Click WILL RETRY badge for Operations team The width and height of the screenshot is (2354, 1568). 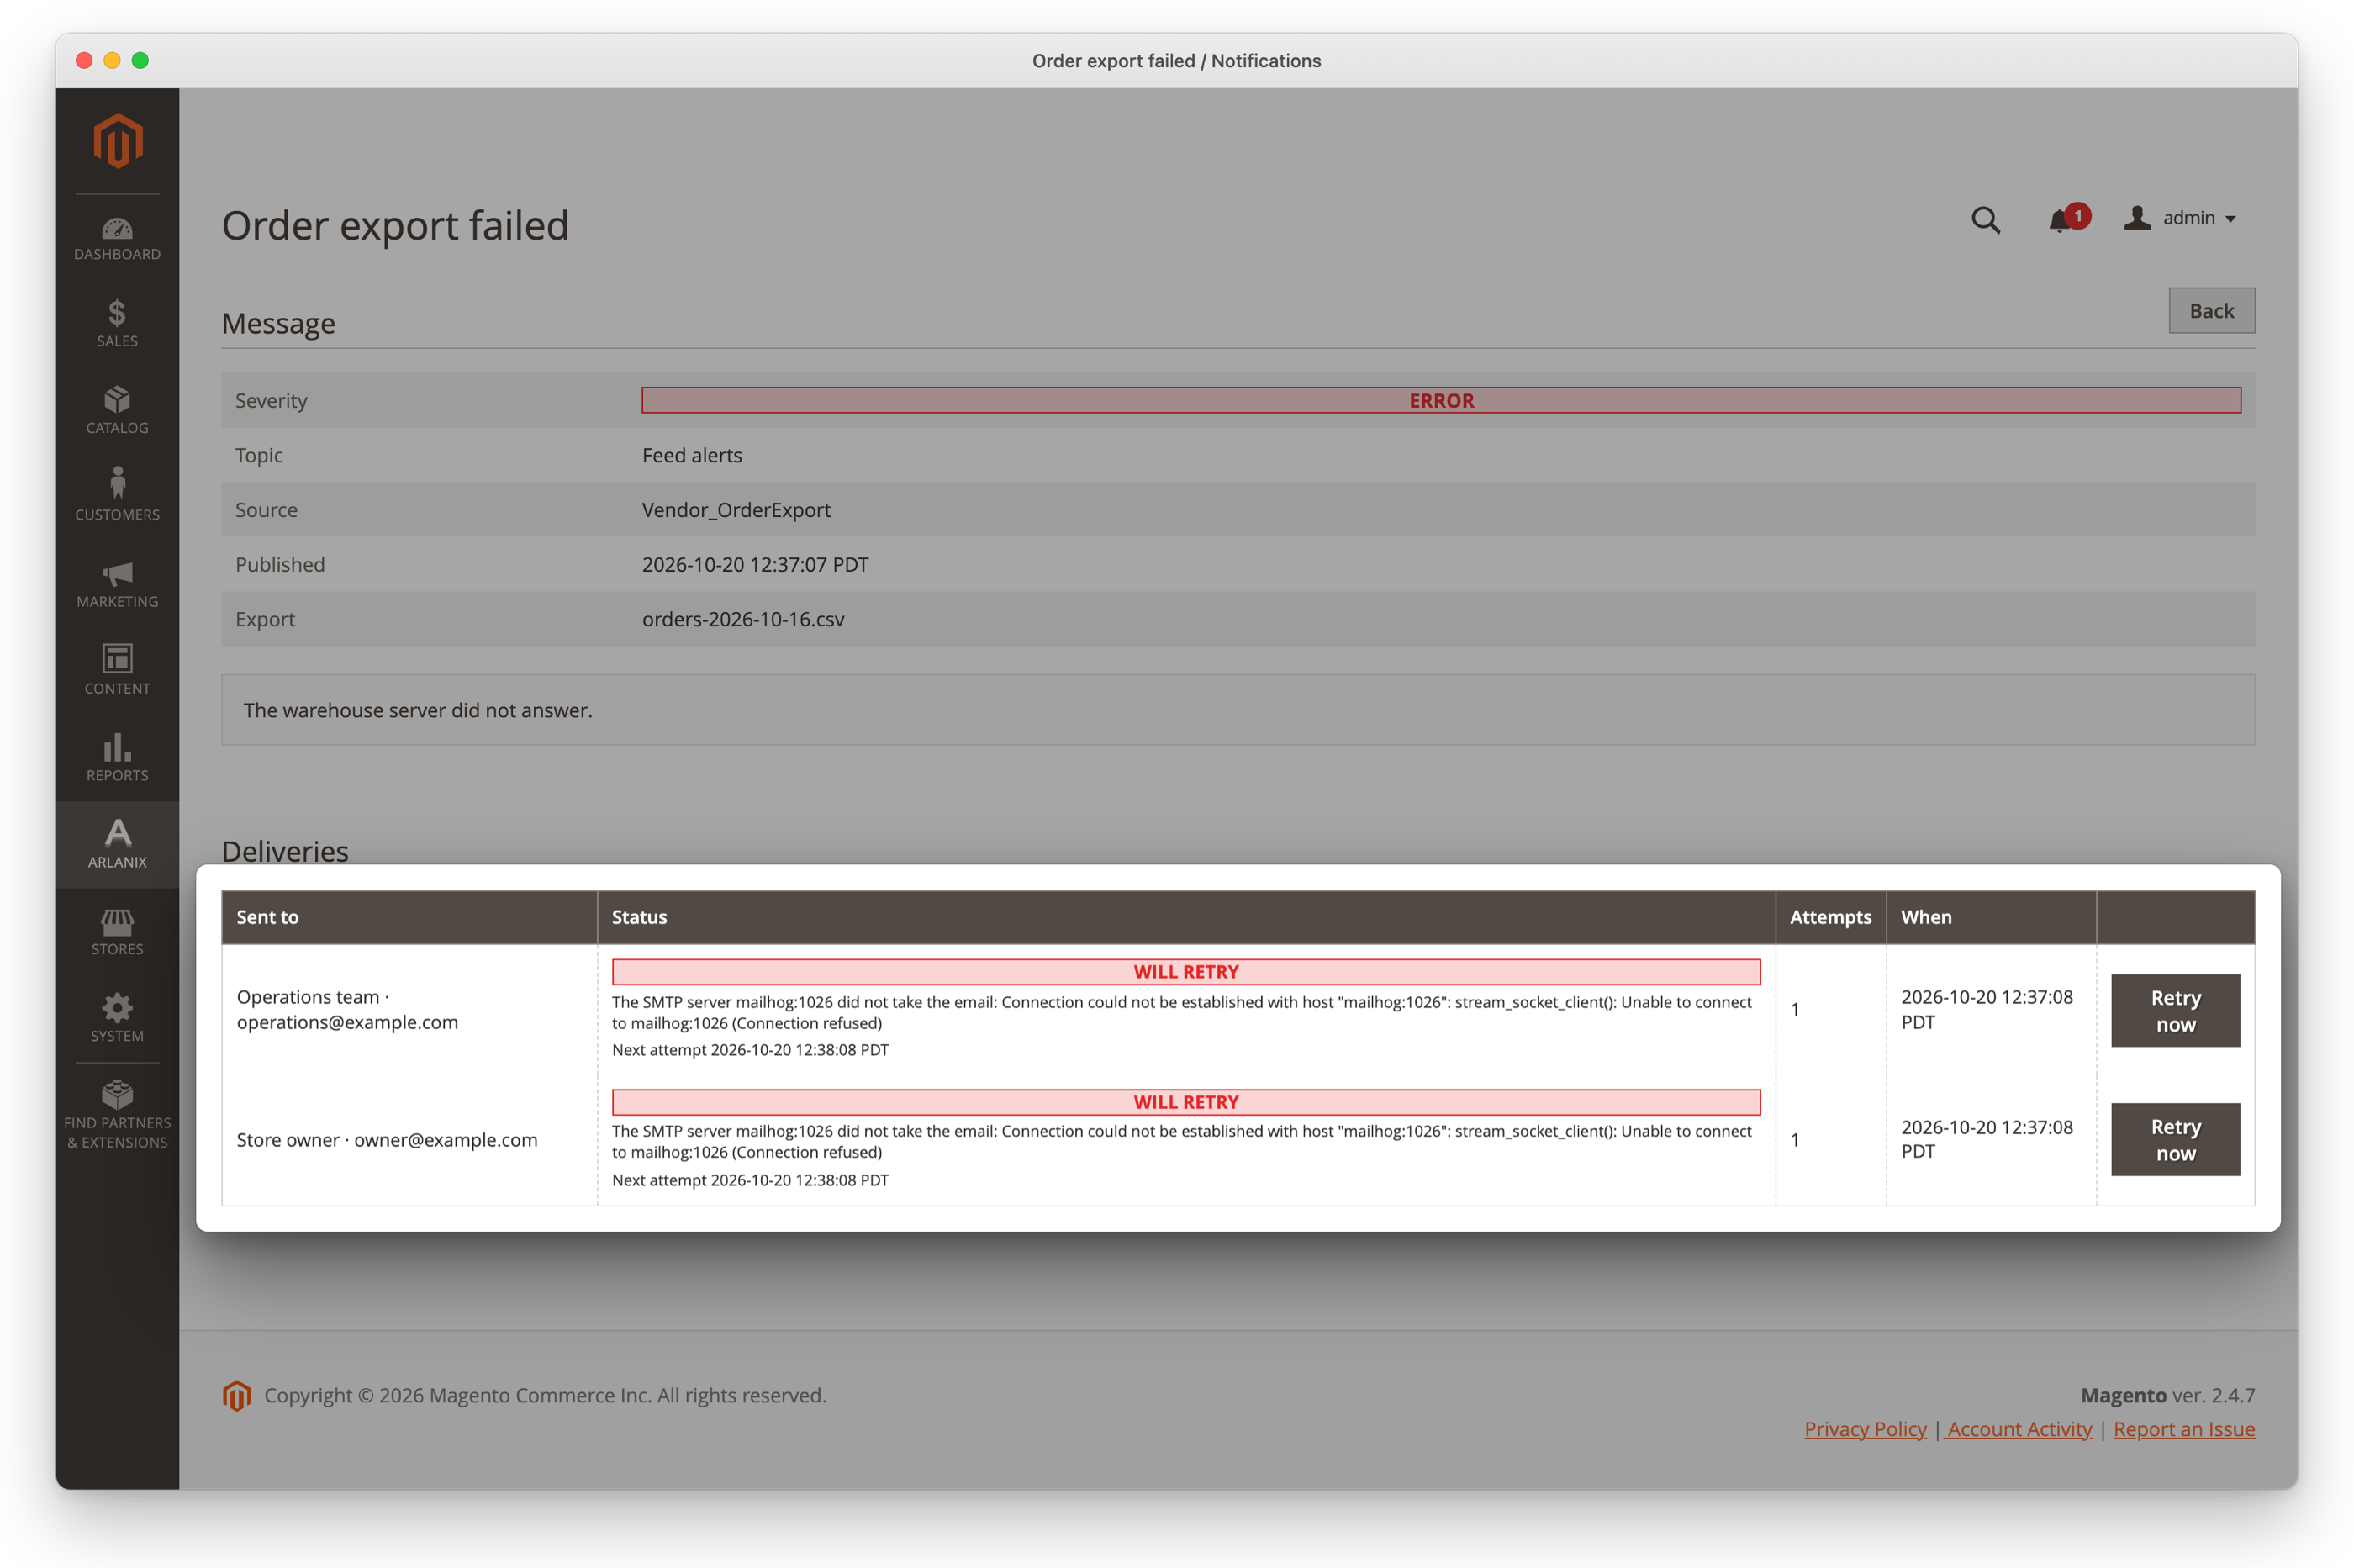point(1186,972)
